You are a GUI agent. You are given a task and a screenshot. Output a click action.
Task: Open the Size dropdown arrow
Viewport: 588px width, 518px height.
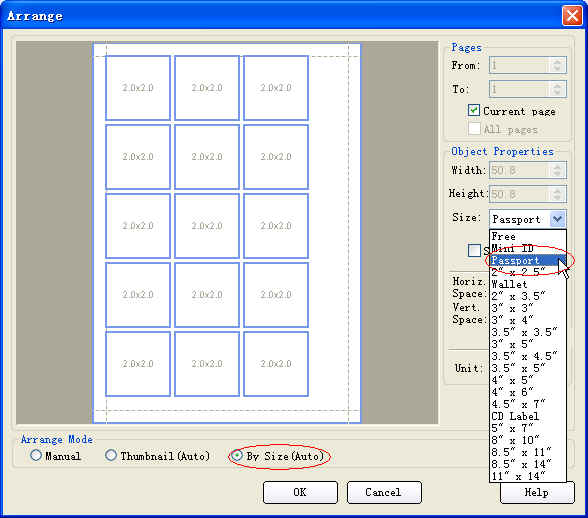click(557, 219)
